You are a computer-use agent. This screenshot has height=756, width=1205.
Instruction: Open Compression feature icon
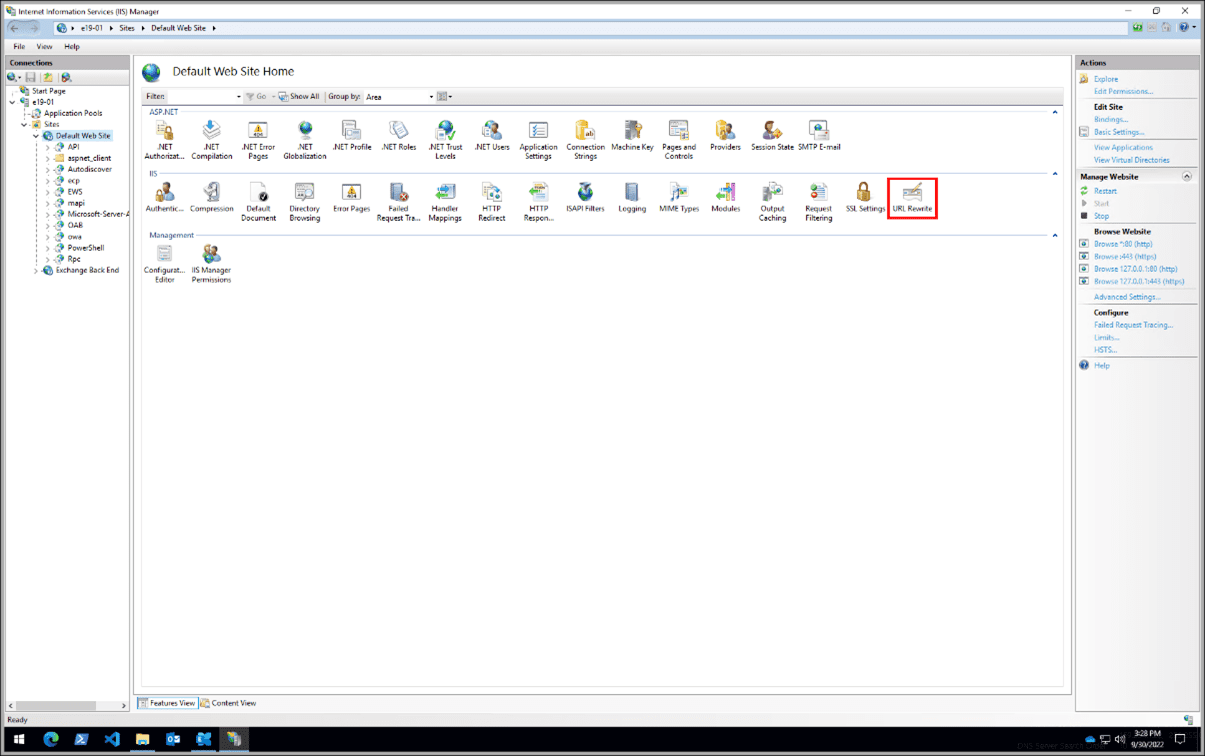(211, 198)
